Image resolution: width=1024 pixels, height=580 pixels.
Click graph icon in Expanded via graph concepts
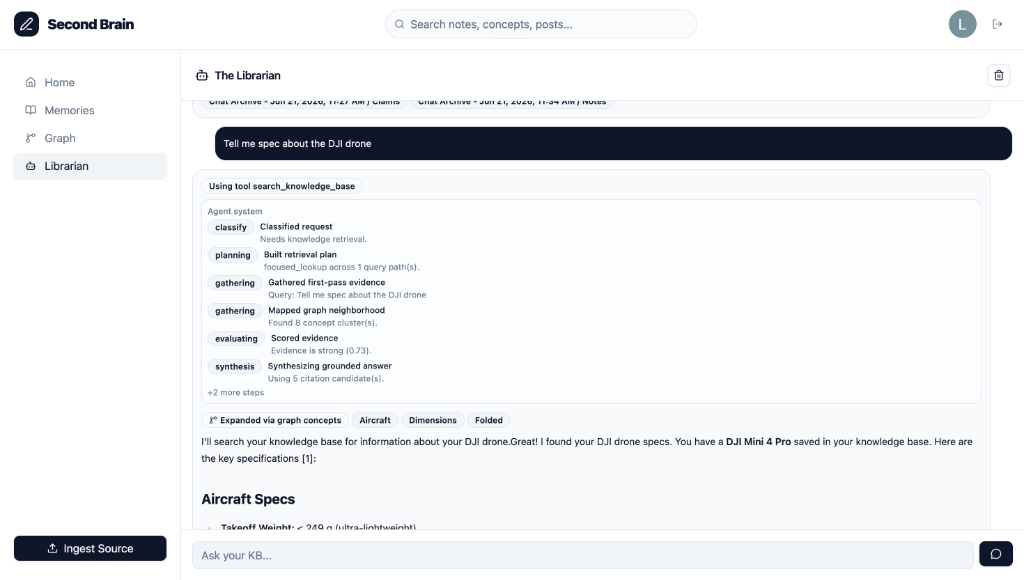tap(213, 420)
